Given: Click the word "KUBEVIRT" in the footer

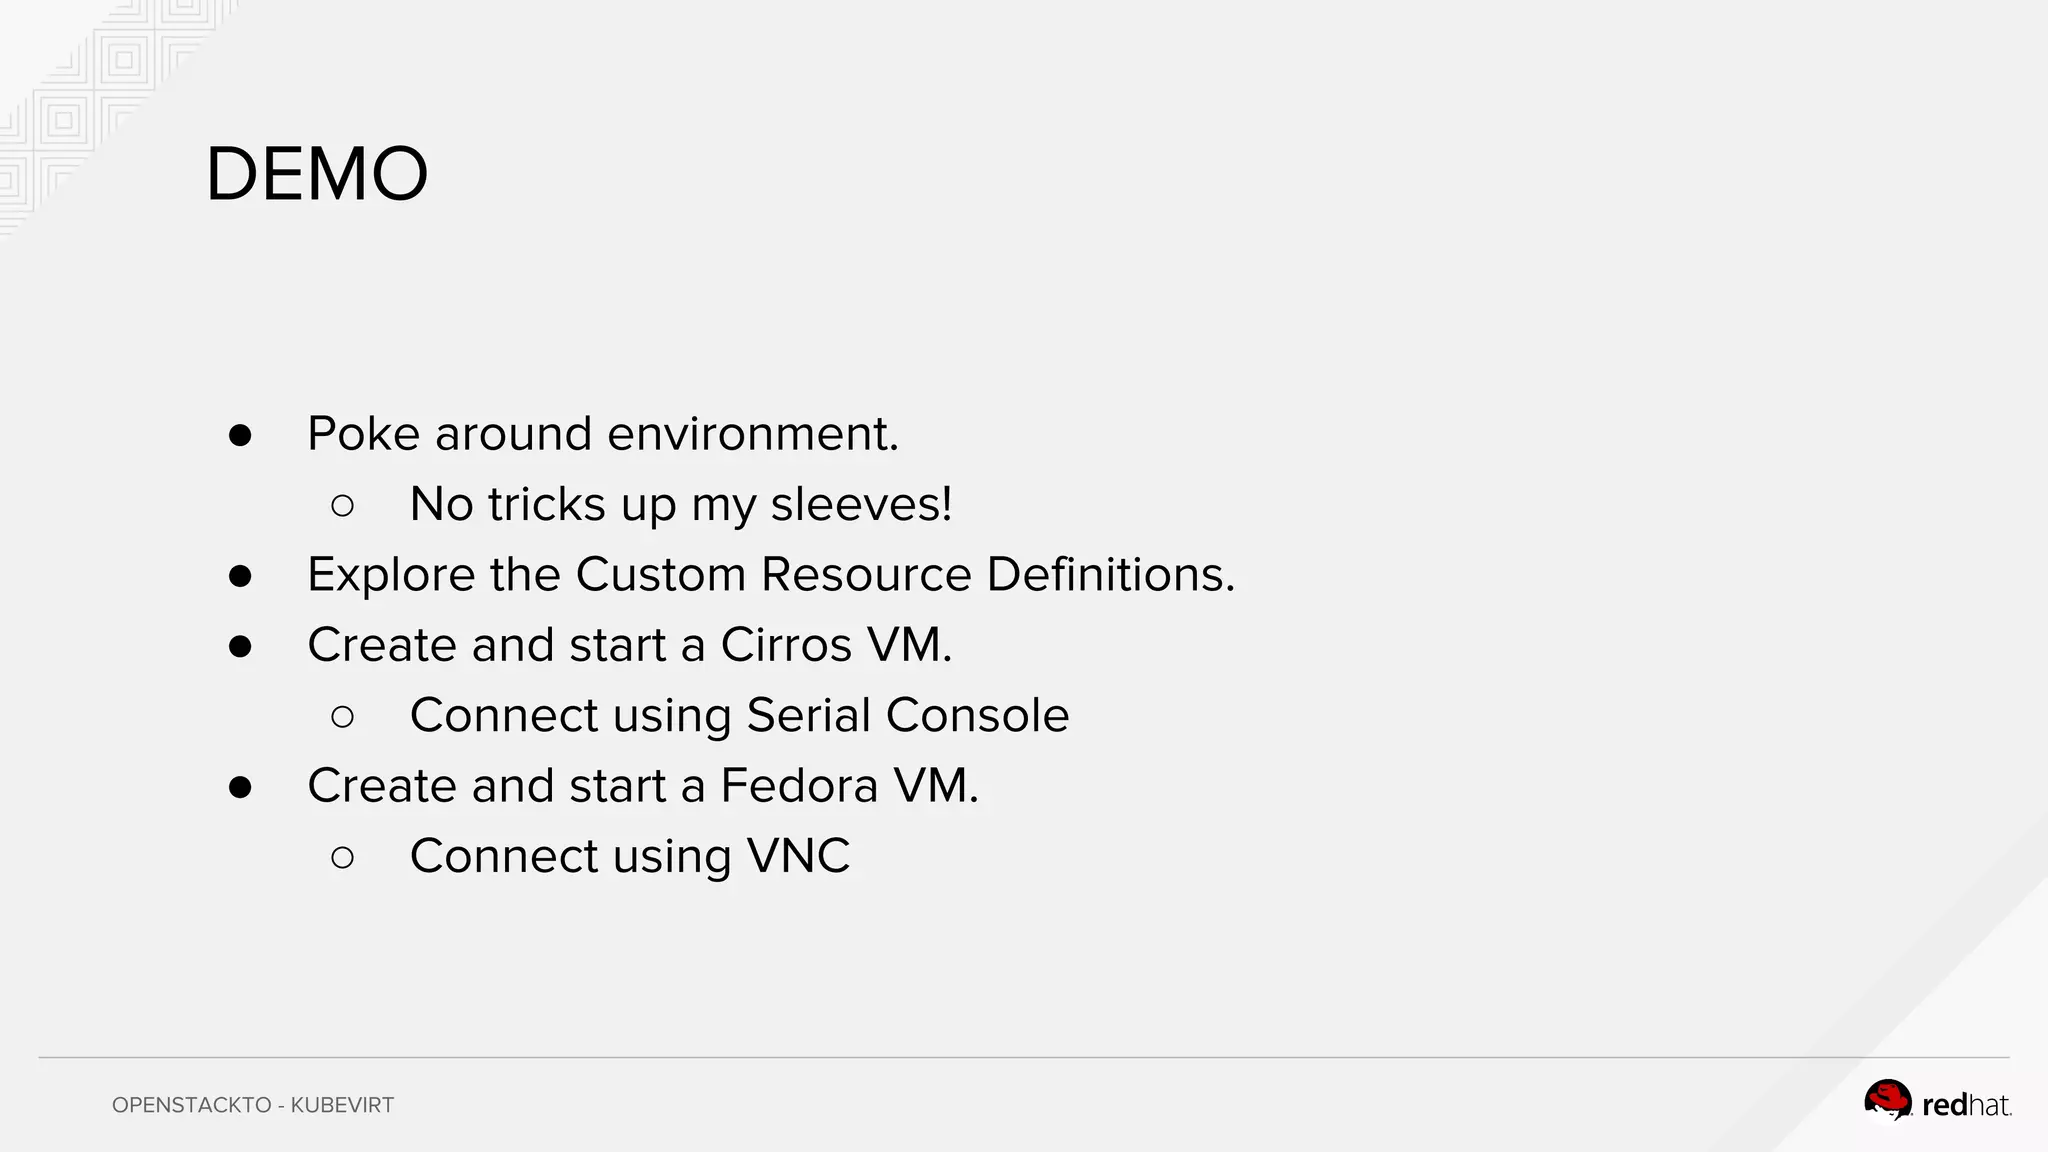Looking at the screenshot, I should click(342, 1105).
